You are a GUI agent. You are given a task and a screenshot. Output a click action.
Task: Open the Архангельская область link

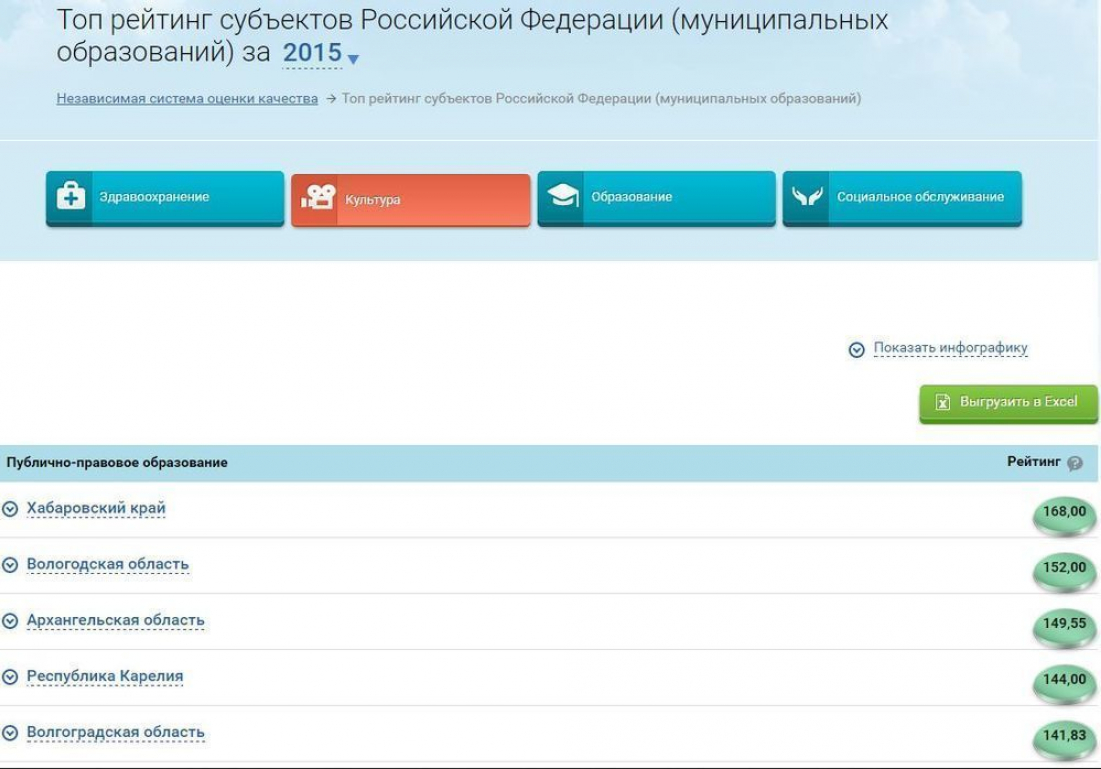pyautogui.click(x=115, y=620)
